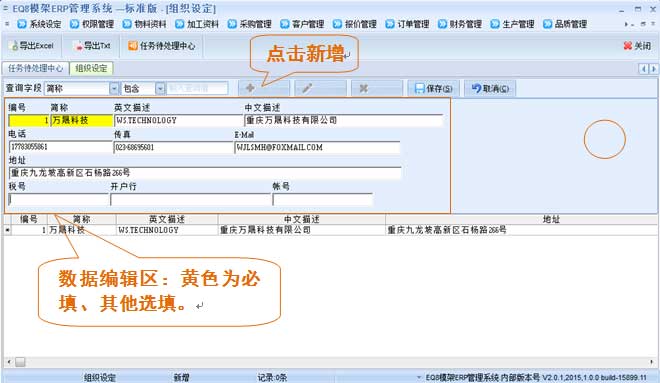Open the 客户管理 menu

[302, 24]
